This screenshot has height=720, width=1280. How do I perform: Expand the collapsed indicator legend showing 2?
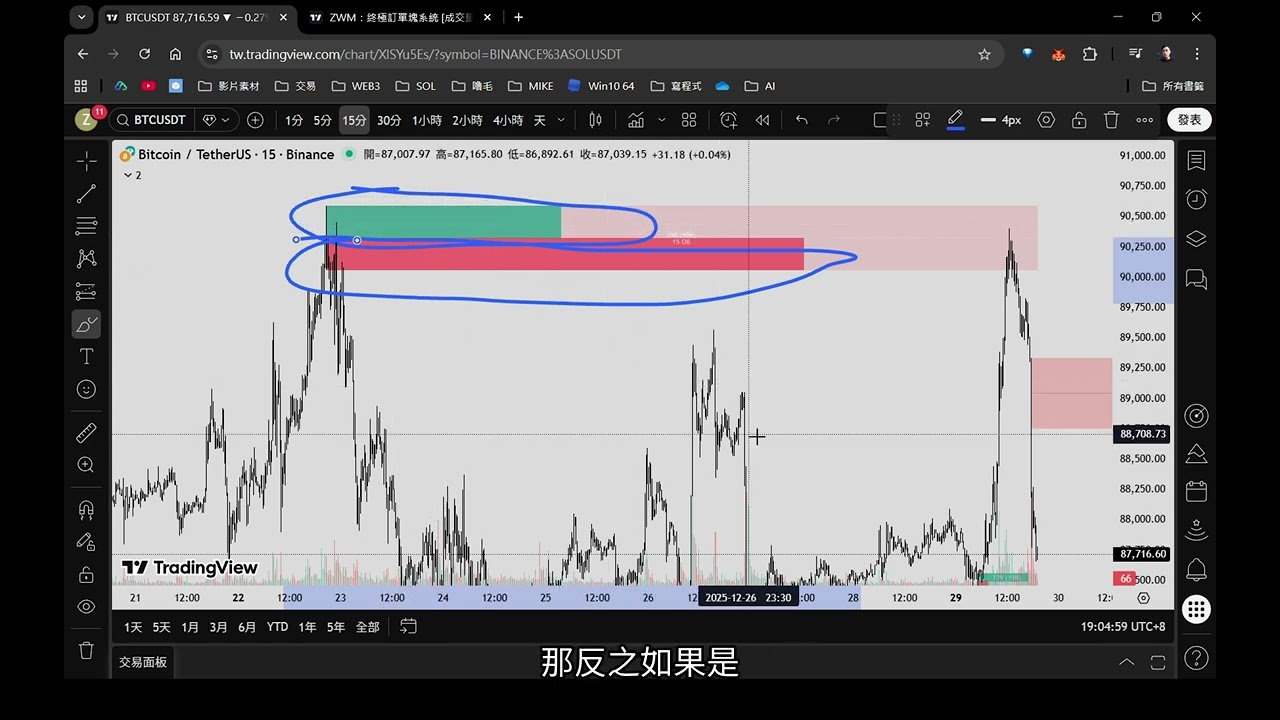click(x=132, y=175)
